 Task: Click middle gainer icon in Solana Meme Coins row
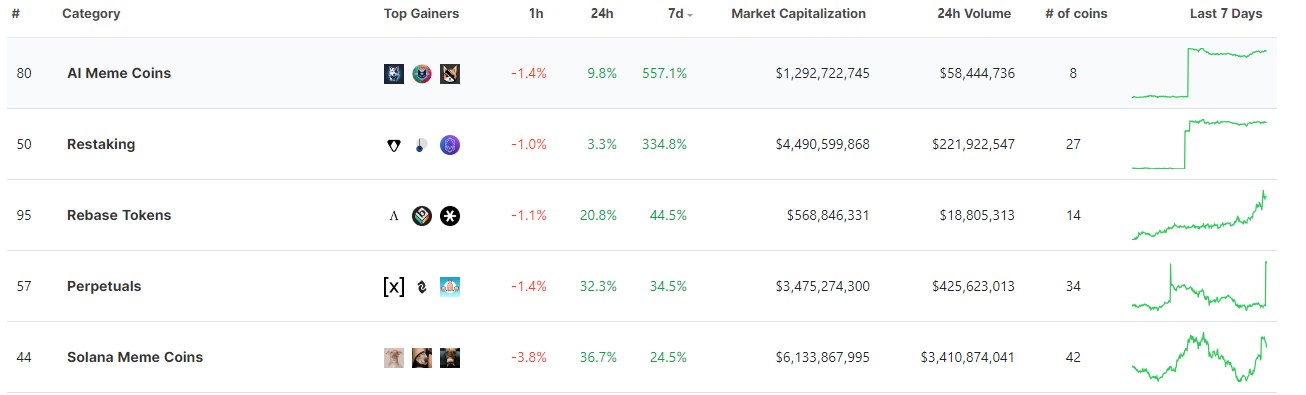click(x=422, y=358)
